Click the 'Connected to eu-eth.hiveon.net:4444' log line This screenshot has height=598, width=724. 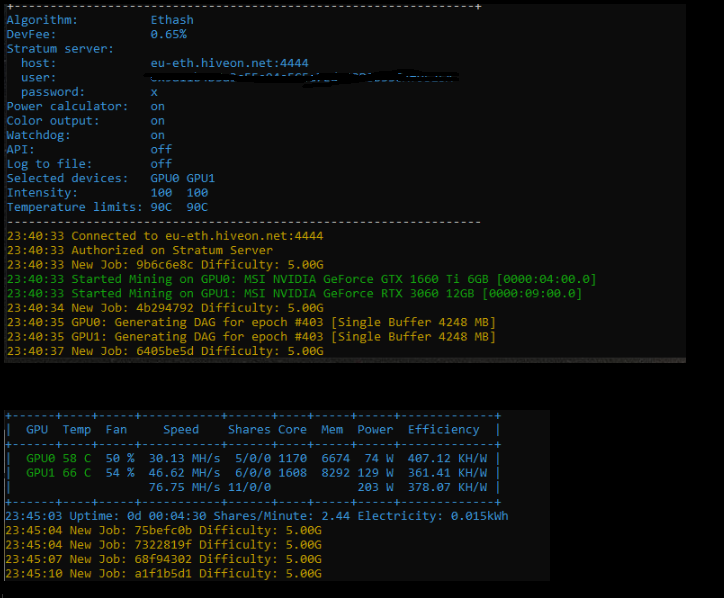tap(165, 236)
